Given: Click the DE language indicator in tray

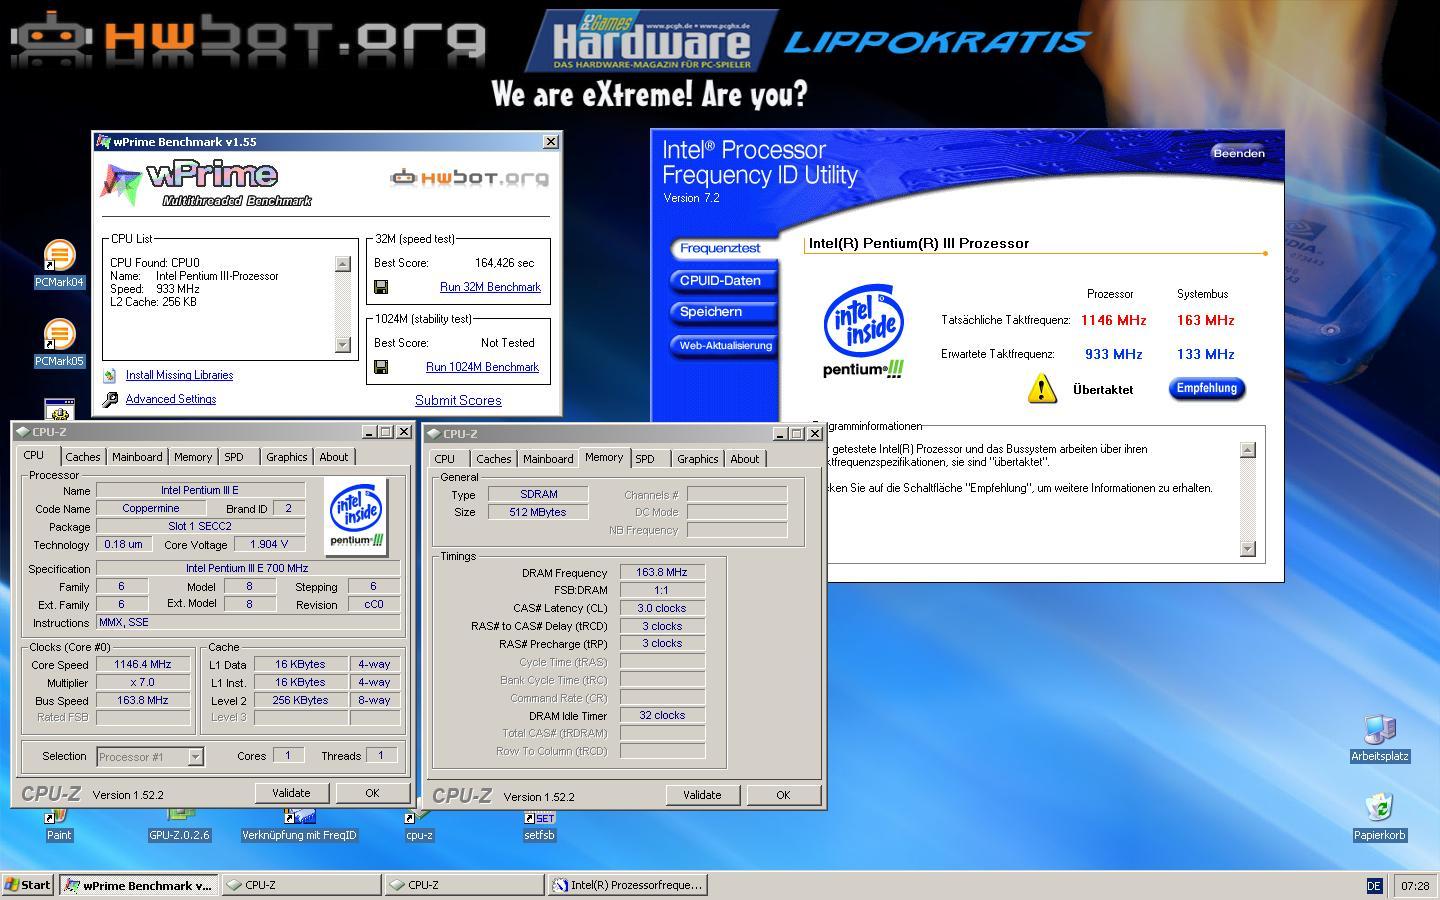Looking at the screenshot, I should click(x=1374, y=886).
